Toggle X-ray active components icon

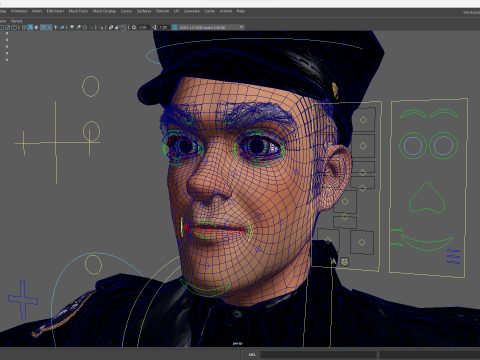pyautogui.click(x=117, y=27)
